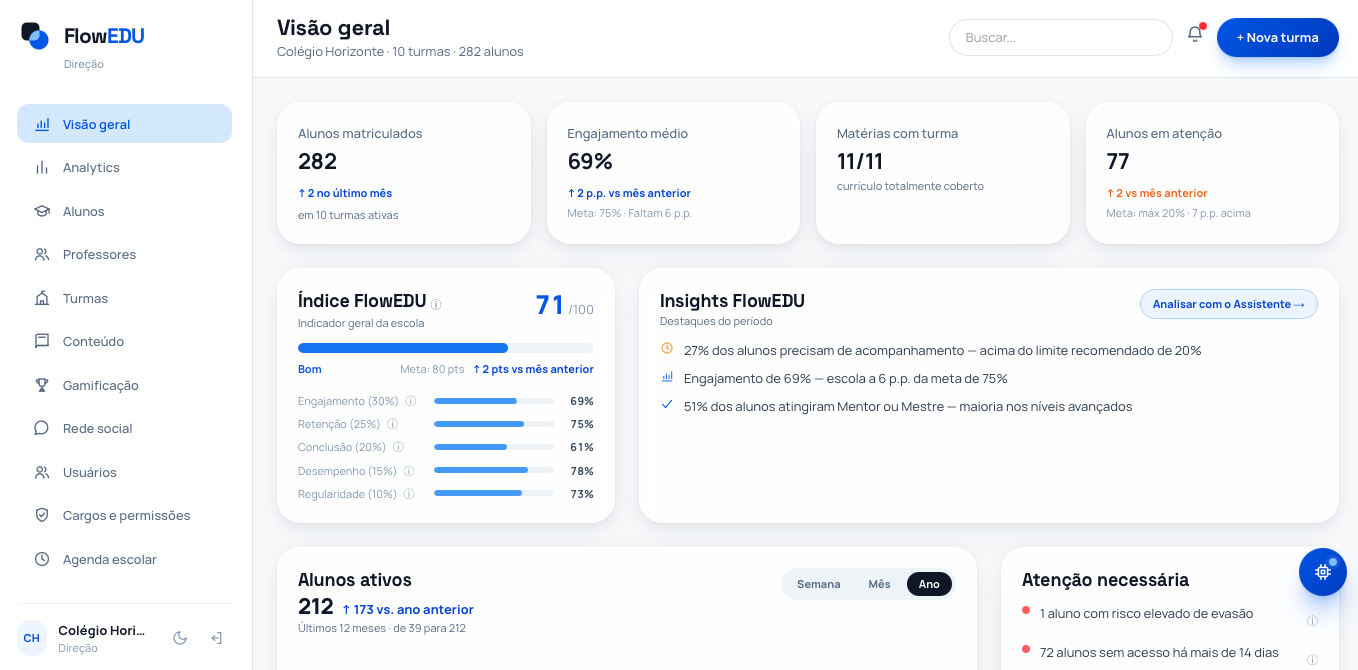This screenshot has height=670, width=1358.
Task: Click the logout icon beside Colégio profile
Action: (x=216, y=638)
